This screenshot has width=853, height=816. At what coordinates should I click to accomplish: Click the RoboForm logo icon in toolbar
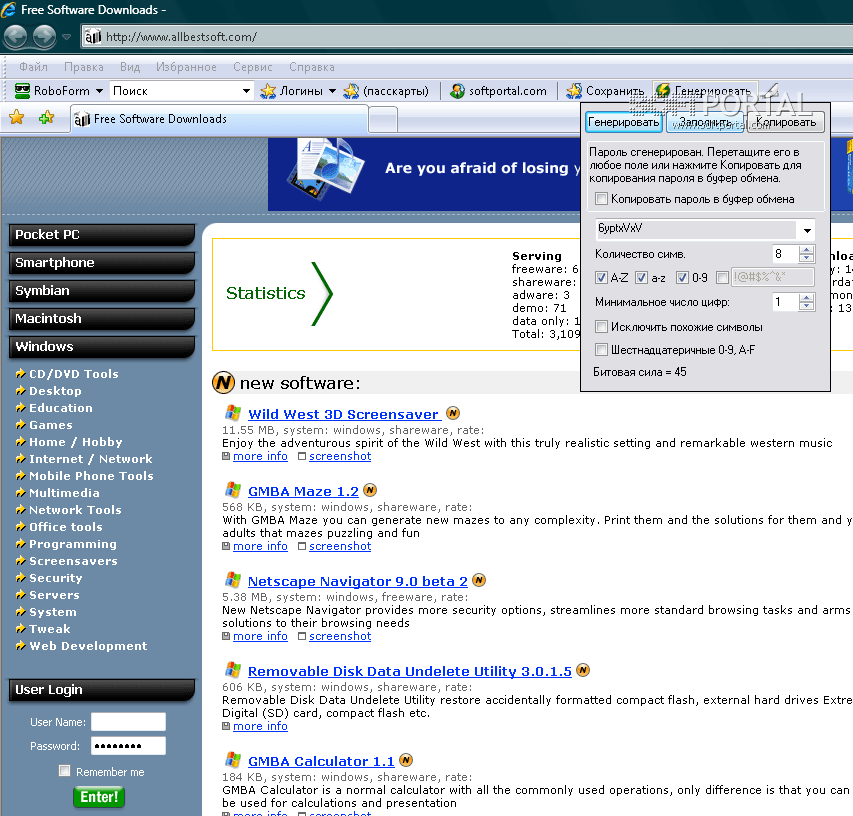pos(22,91)
